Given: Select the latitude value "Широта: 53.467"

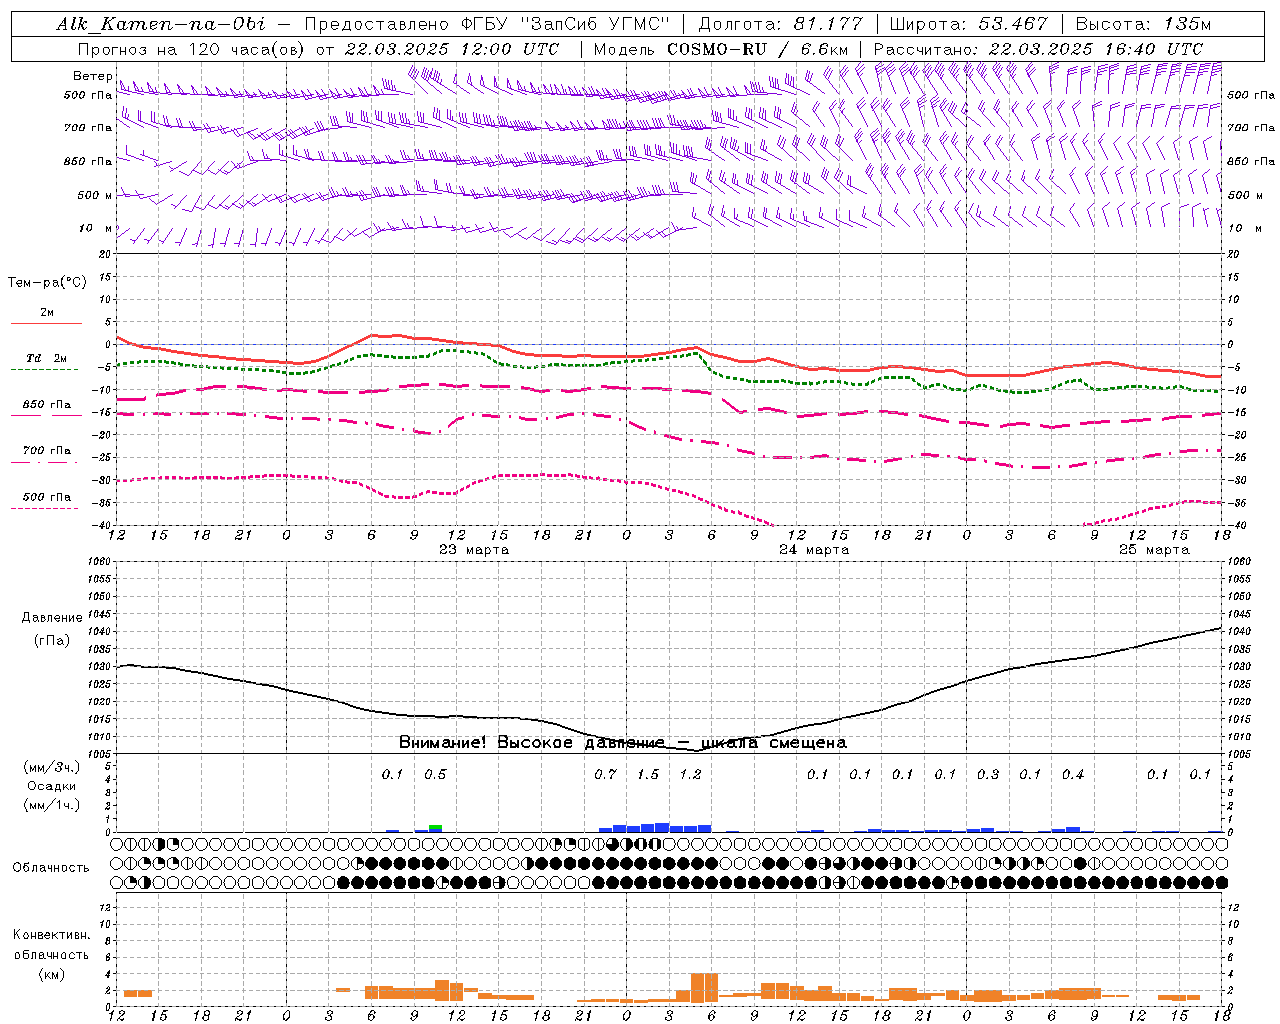Looking at the screenshot, I should click(968, 24).
